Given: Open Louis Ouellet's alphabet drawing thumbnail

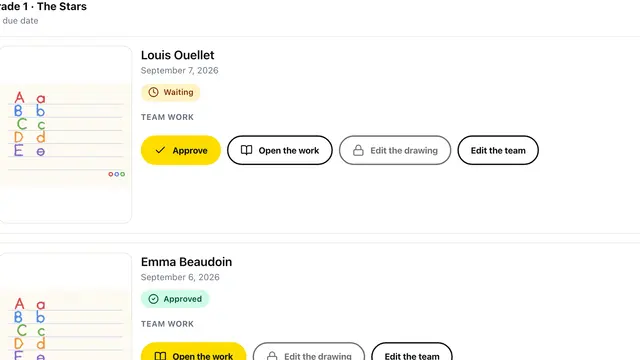Looking at the screenshot, I should (65, 135).
